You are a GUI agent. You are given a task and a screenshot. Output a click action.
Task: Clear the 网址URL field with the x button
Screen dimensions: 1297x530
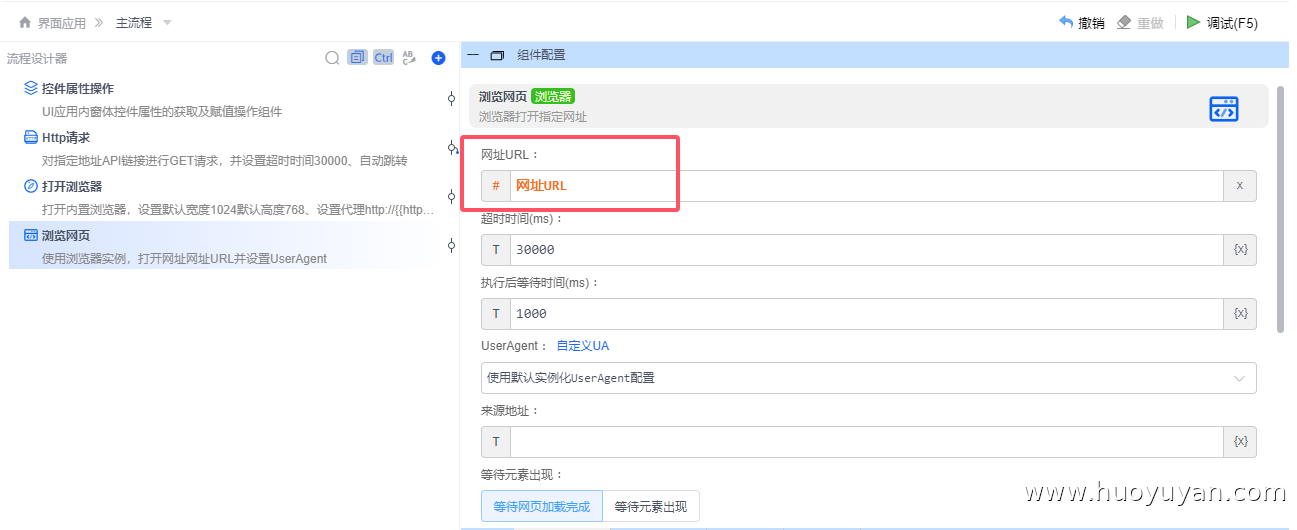(1240, 186)
